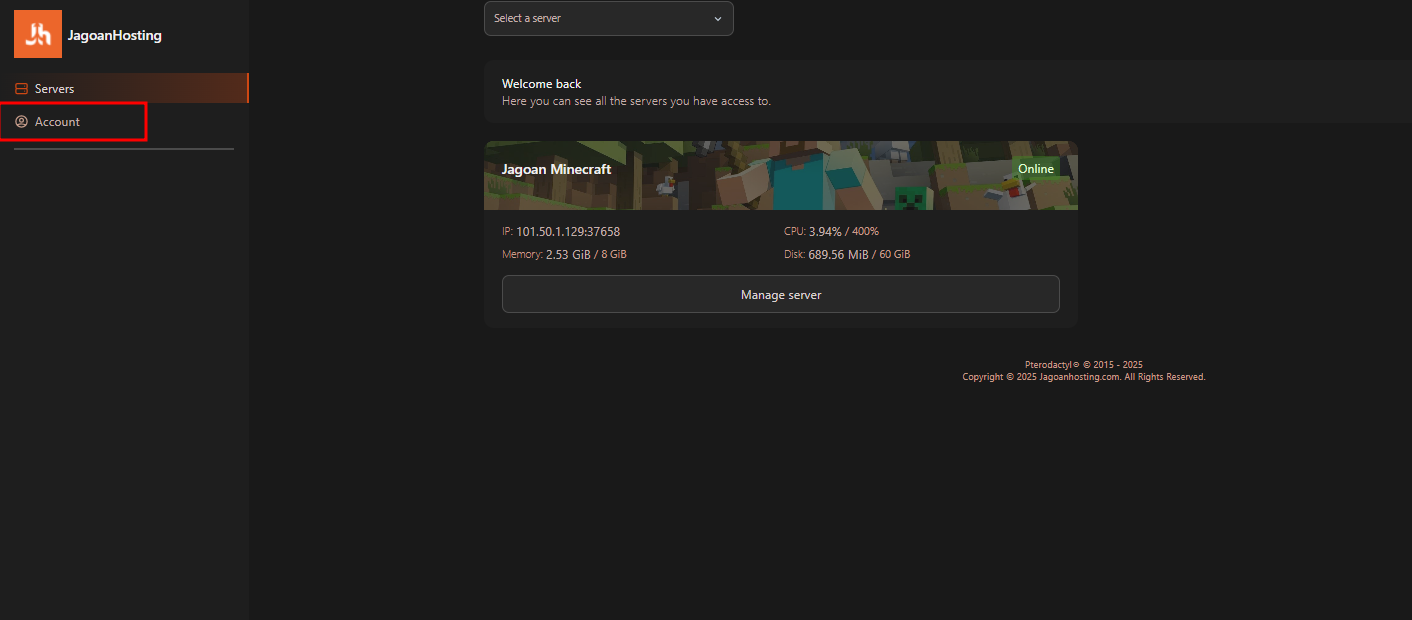Click the CPU usage value 3.94%
The image size is (1412, 620).
click(825, 232)
